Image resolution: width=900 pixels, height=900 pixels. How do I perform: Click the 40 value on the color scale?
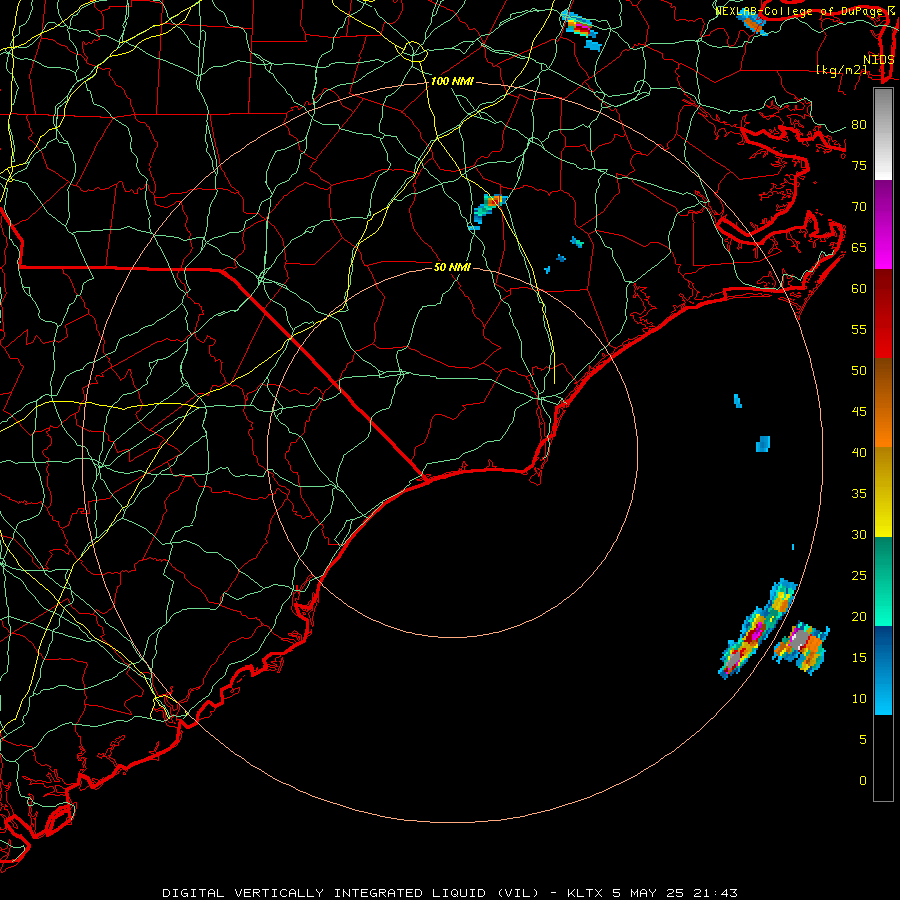click(x=859, y=452)
